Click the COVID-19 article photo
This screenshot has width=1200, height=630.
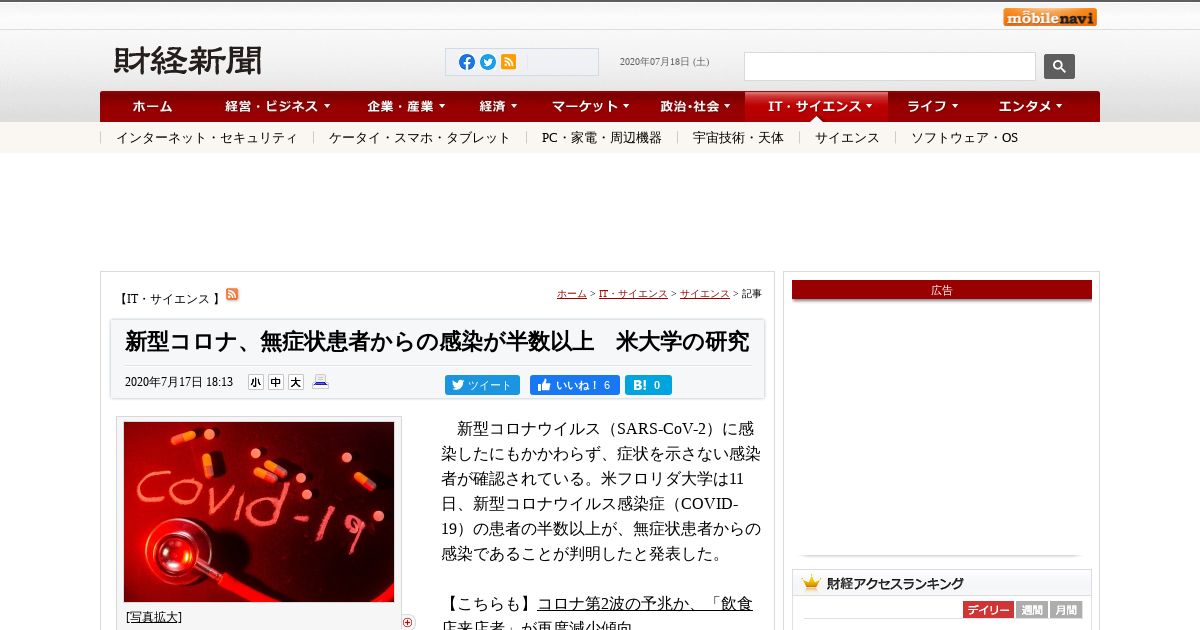tap(259, 512)
